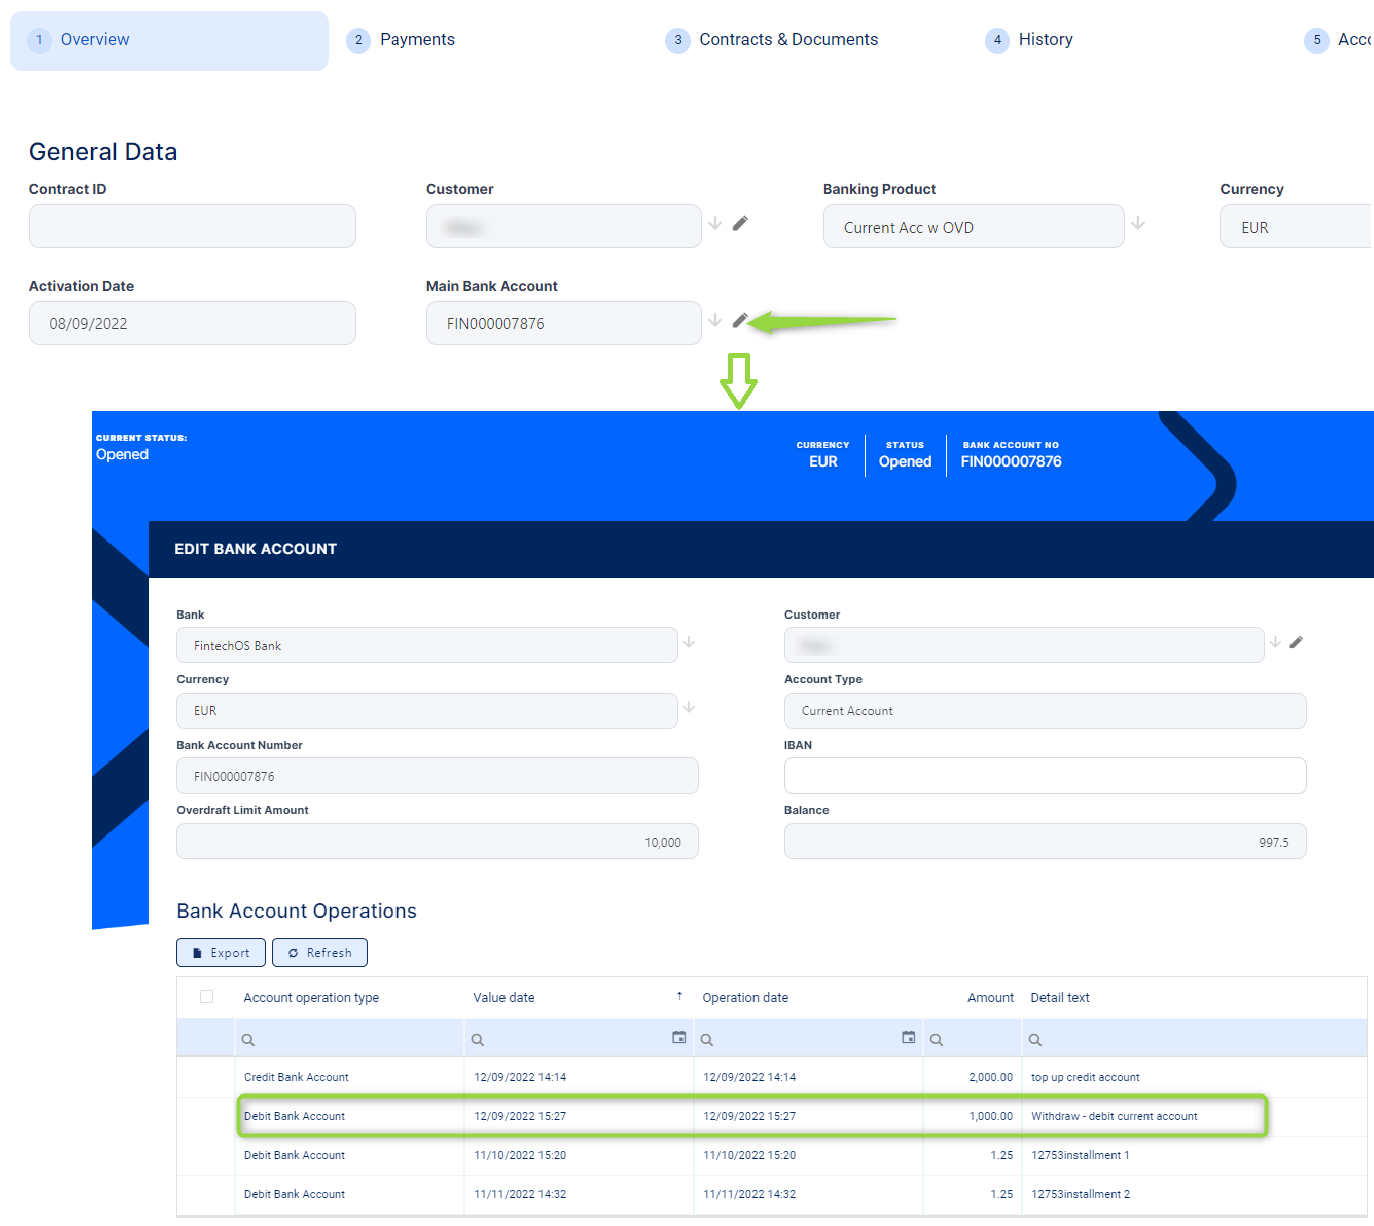Open the Contracts & Documents tab
The width and height of the screenshot is (1374, 1226).
pyautogui.click(x=788, y=40)
